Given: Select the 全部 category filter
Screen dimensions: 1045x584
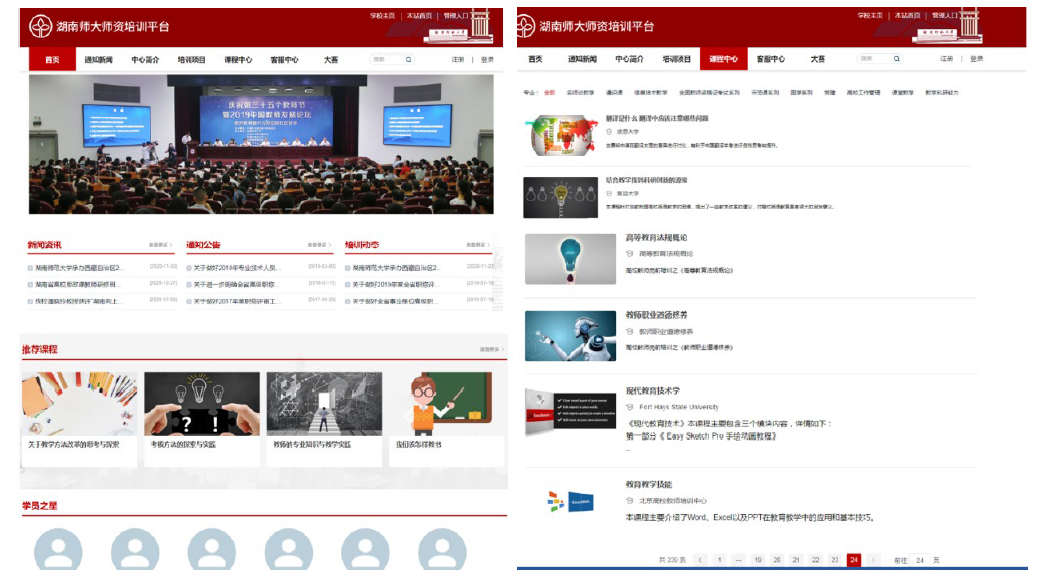Looking at the screenshot, I should (549, 92).
